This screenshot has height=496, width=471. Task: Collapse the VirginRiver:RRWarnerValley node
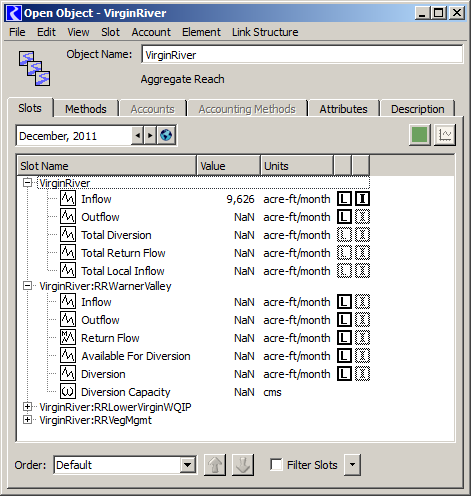(28, 286)
